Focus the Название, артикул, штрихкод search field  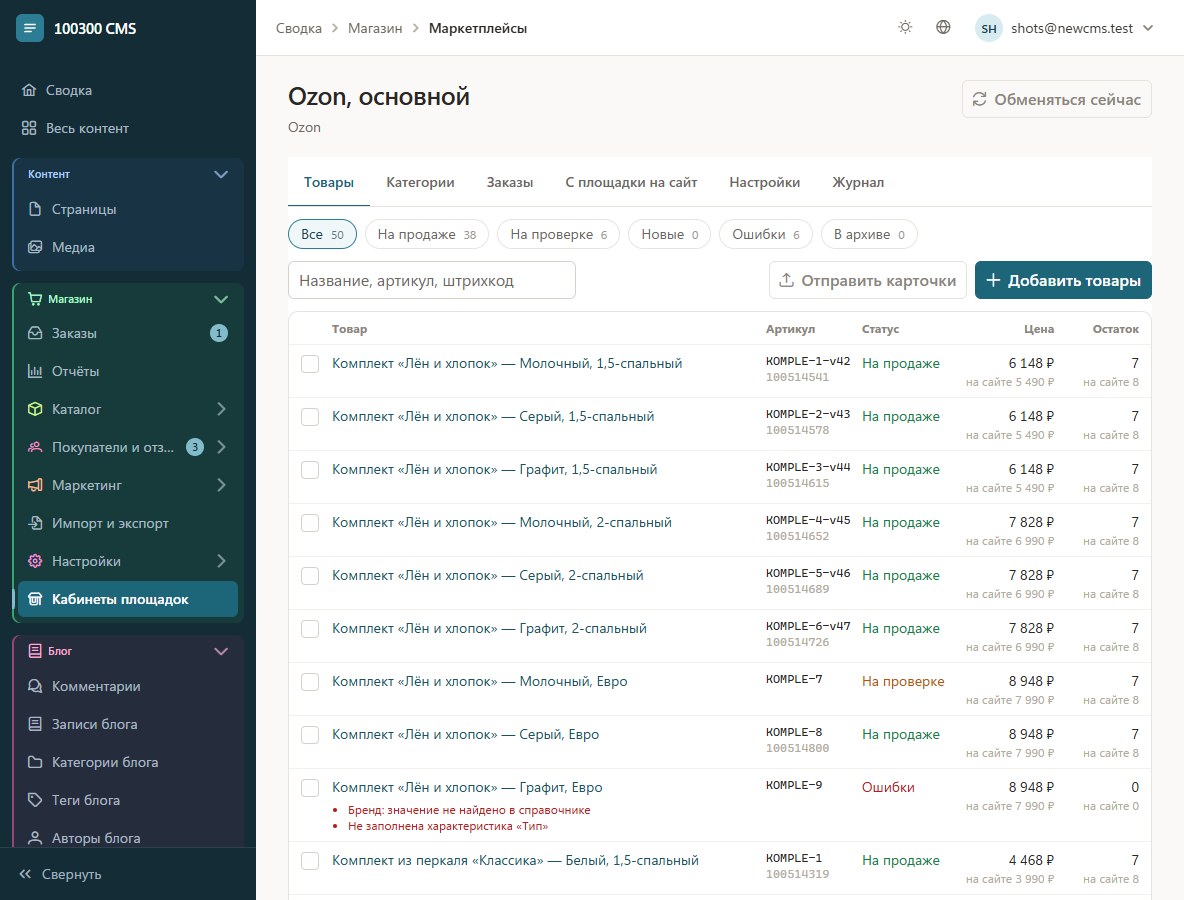(x=432, y=280)
